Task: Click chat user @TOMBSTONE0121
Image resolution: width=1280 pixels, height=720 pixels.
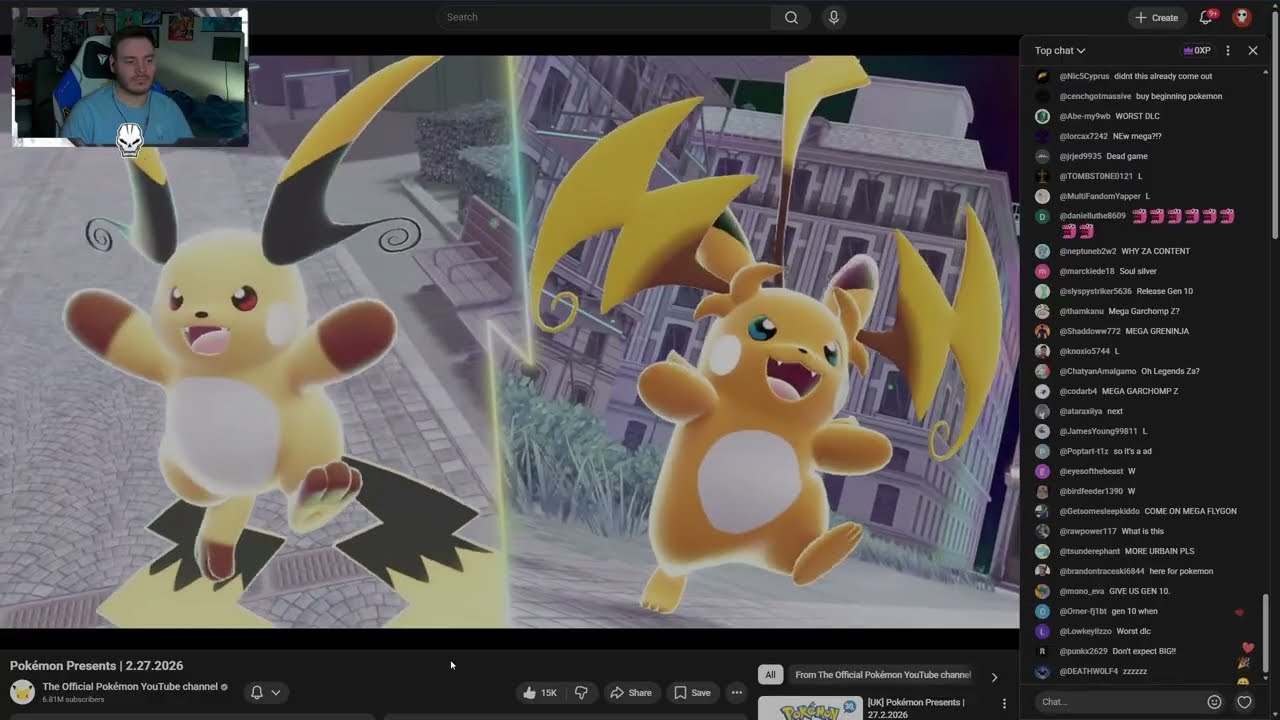Action: click(x=1095, y=176)
